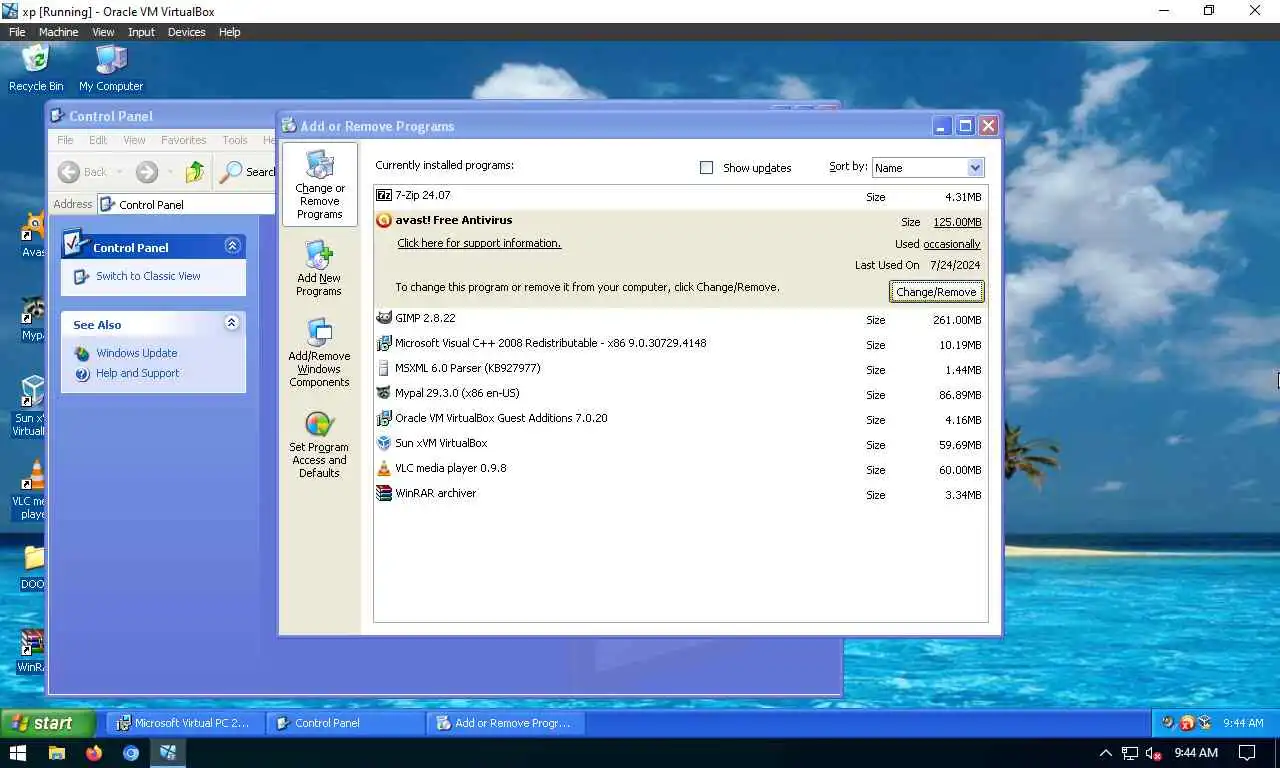Viewport: 1280px width, 768px height.
Task: Enable the Show updates checkbox
Action: [x=706, y=168]
